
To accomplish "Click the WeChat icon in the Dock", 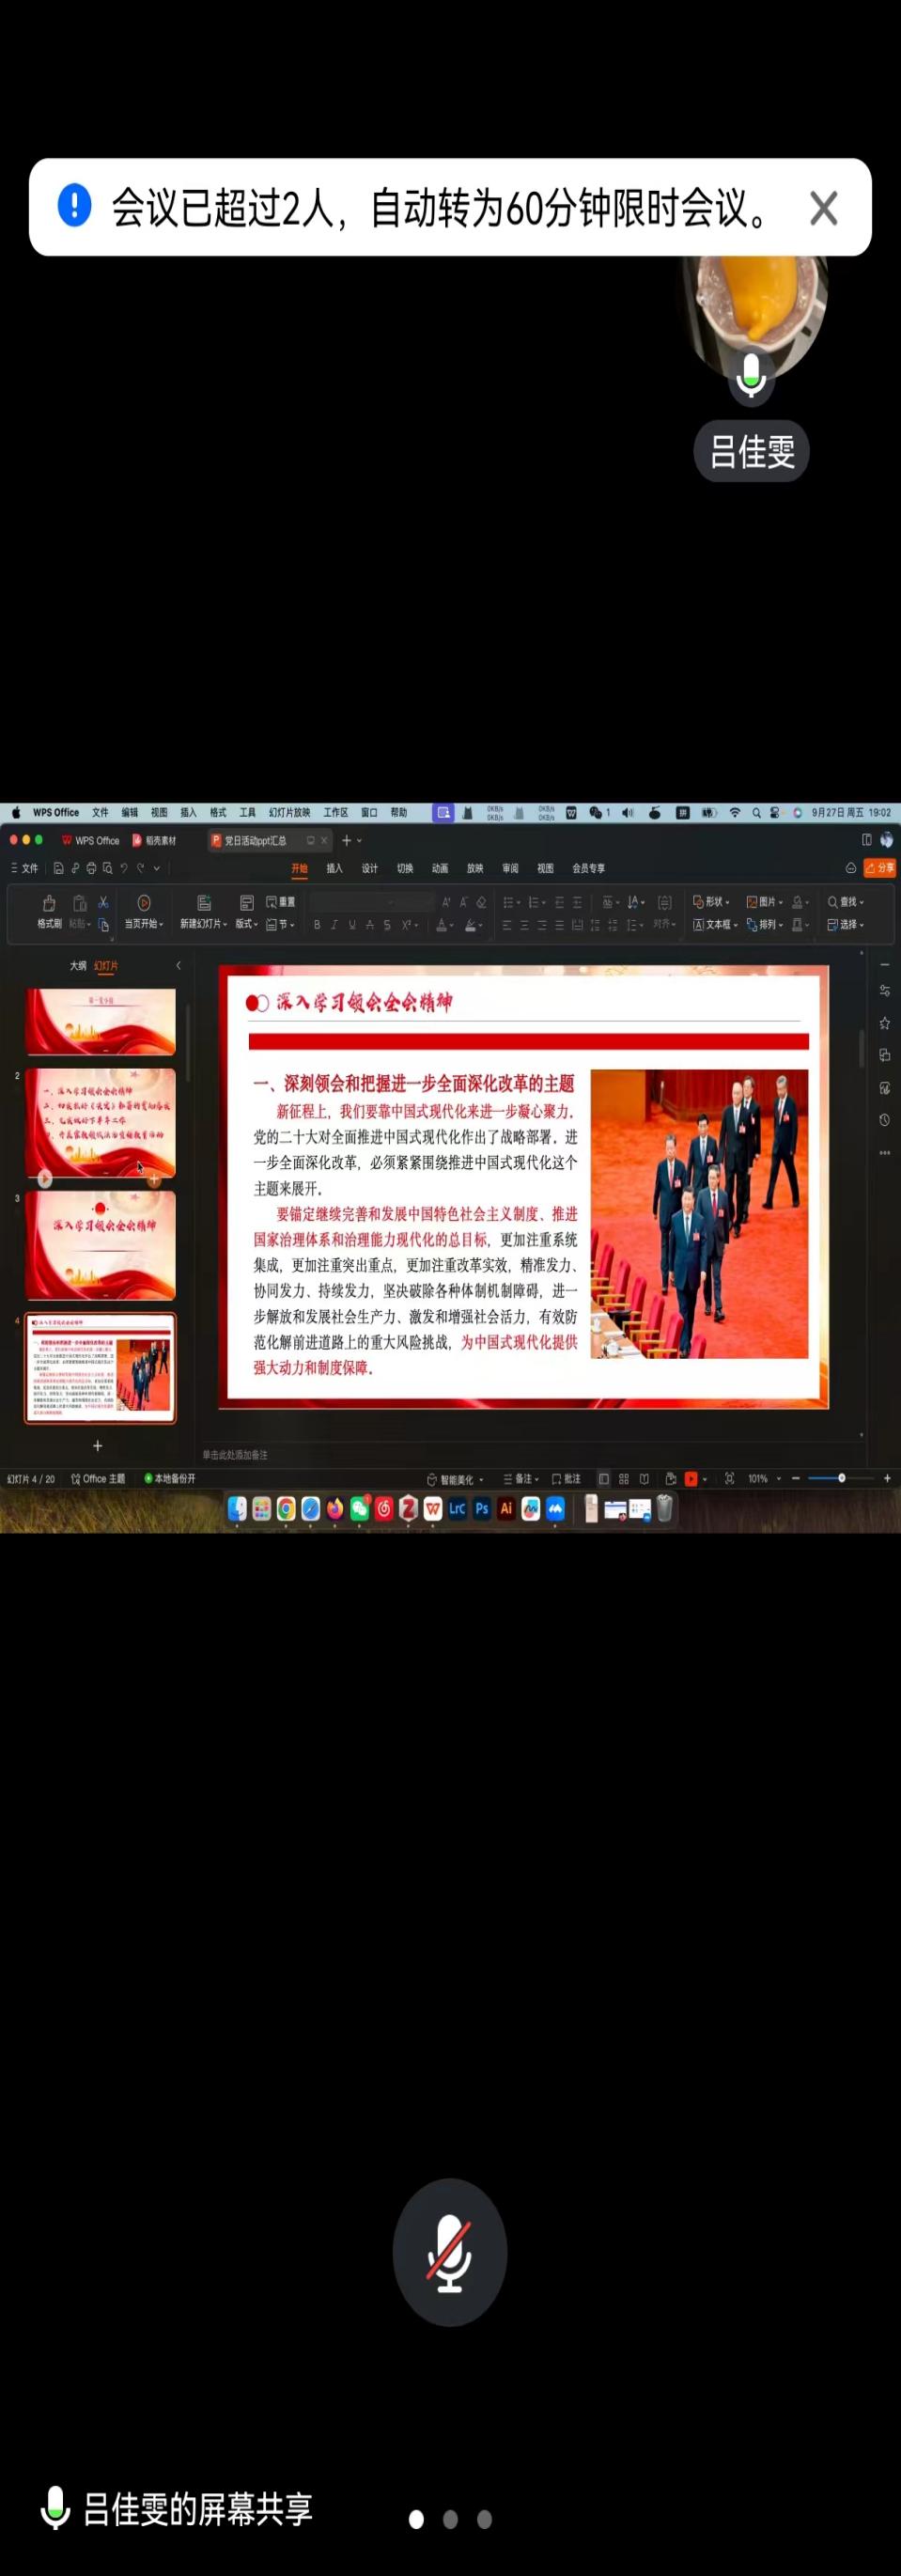I will click(x=359, y=1508).
